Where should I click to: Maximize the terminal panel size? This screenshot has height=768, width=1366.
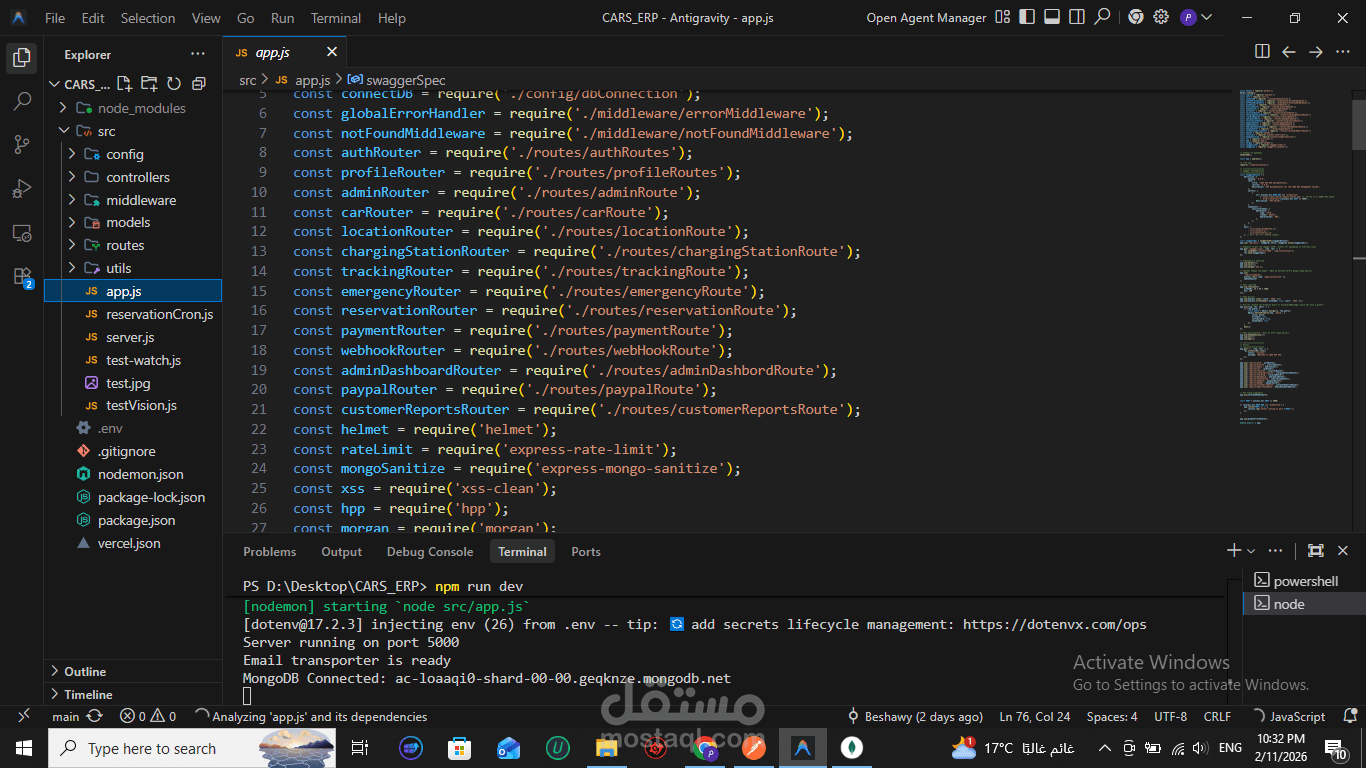1316,551
